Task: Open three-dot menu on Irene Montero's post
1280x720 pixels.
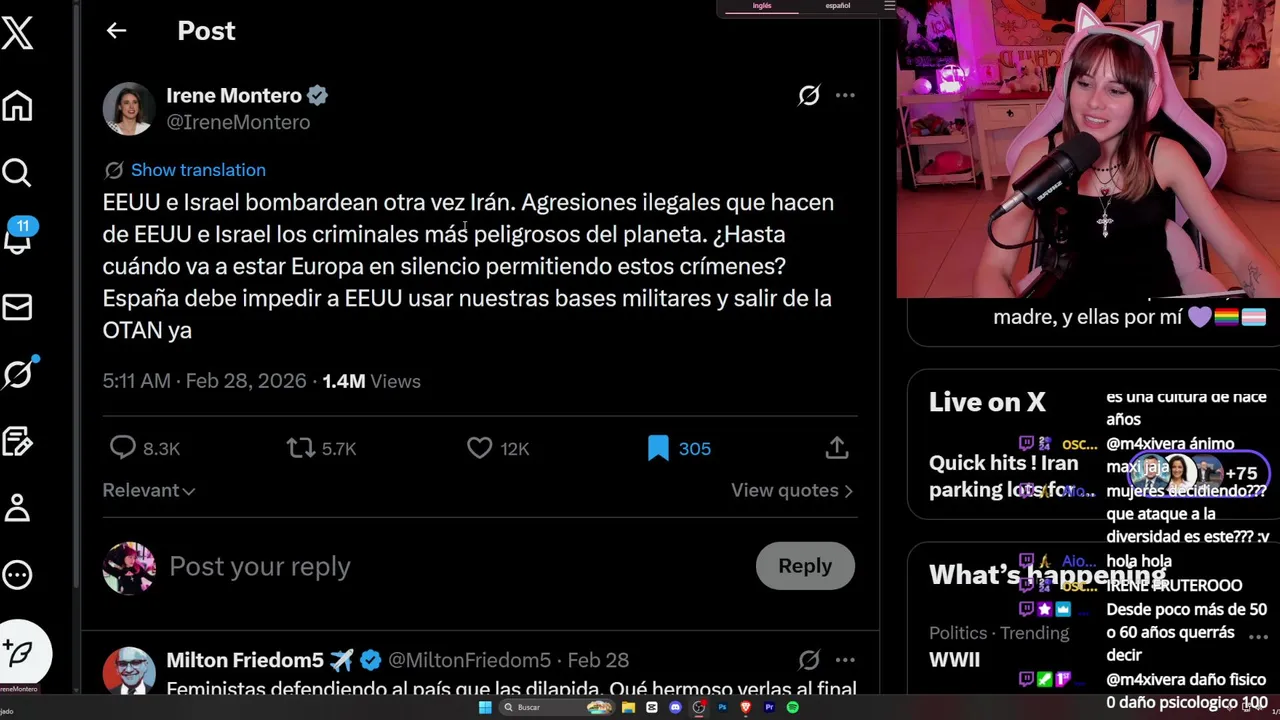Action: pyautogui.click(x=845, y=95)
